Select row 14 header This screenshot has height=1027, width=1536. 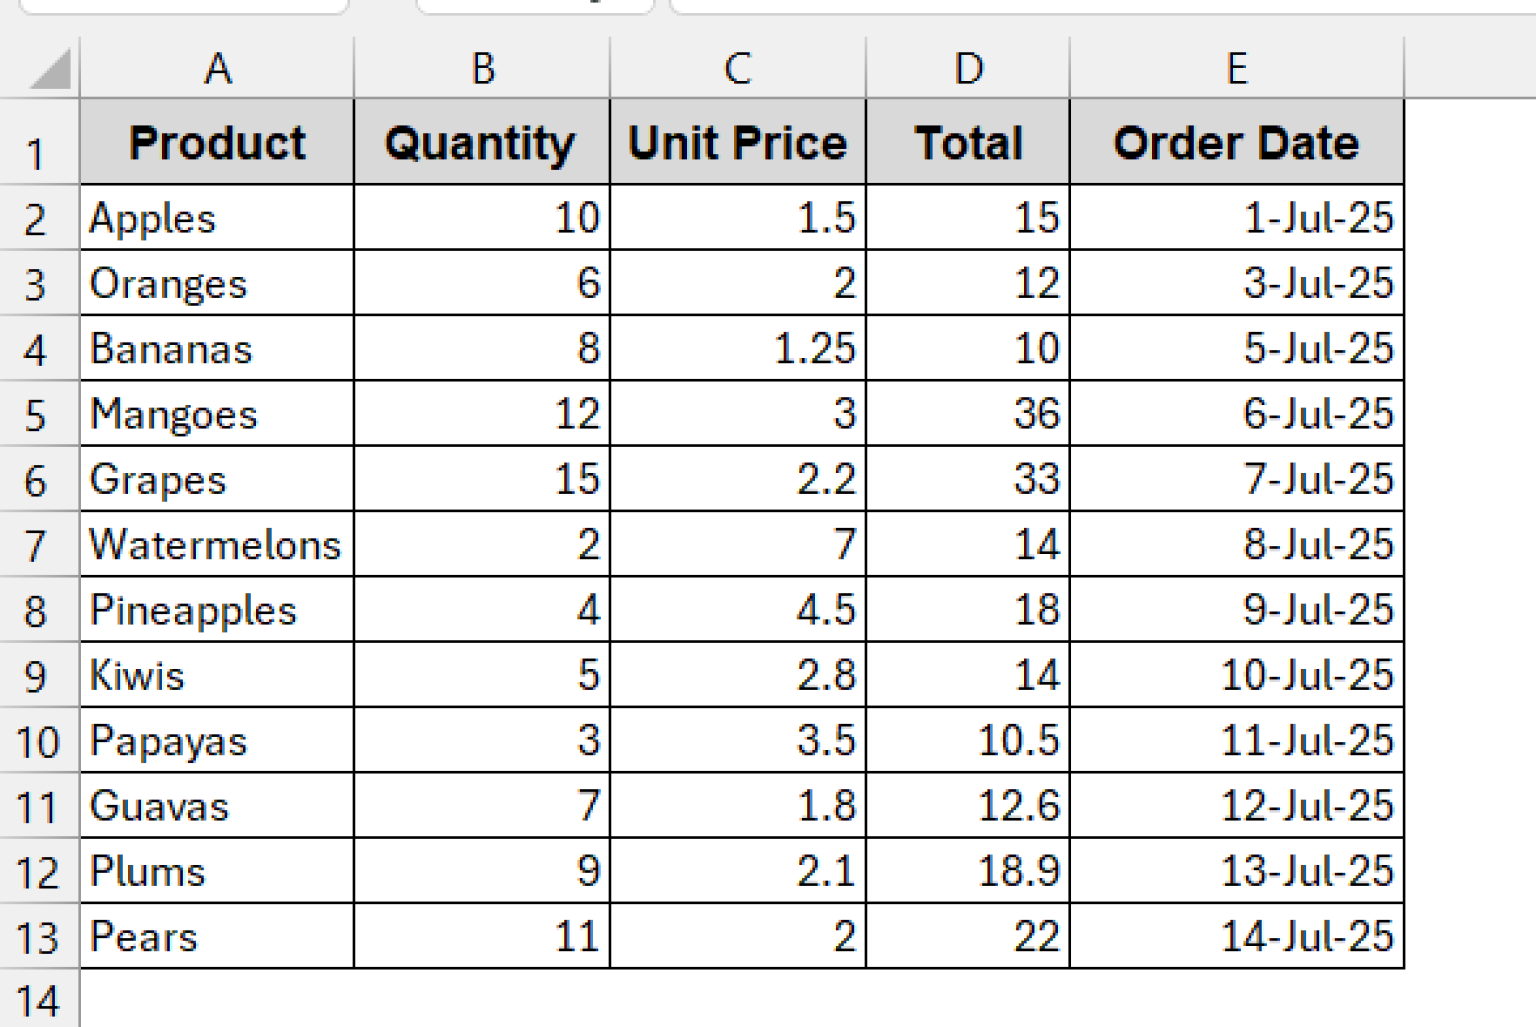click(38, 999)
